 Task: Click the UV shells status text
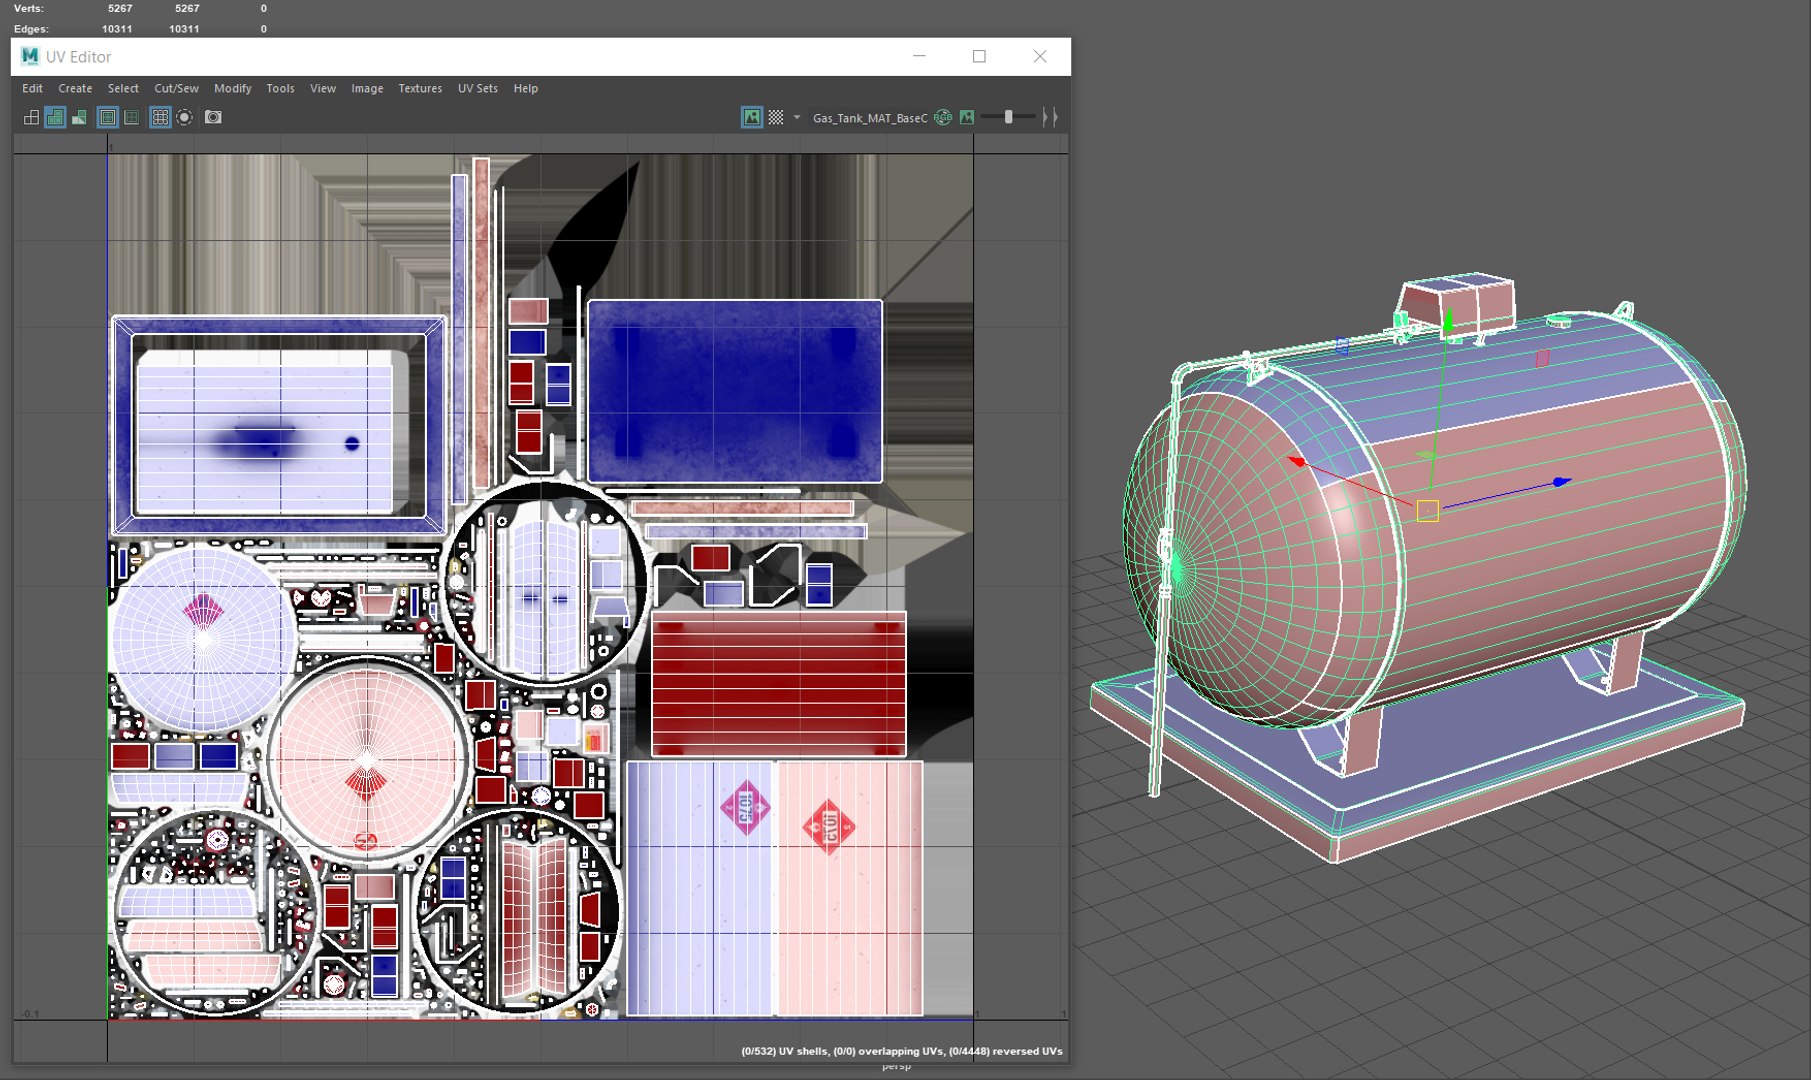[x=902, y=1051]
